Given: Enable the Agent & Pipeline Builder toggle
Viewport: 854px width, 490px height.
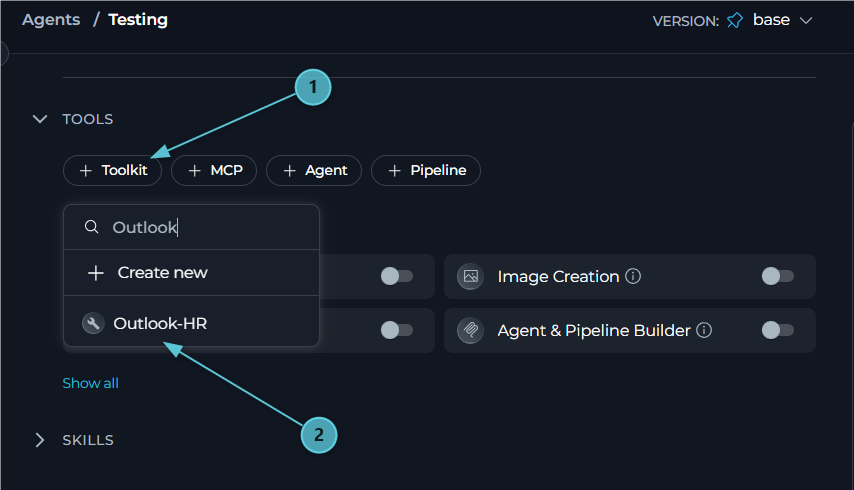Looking at the screenshot, I should point(778,330).
